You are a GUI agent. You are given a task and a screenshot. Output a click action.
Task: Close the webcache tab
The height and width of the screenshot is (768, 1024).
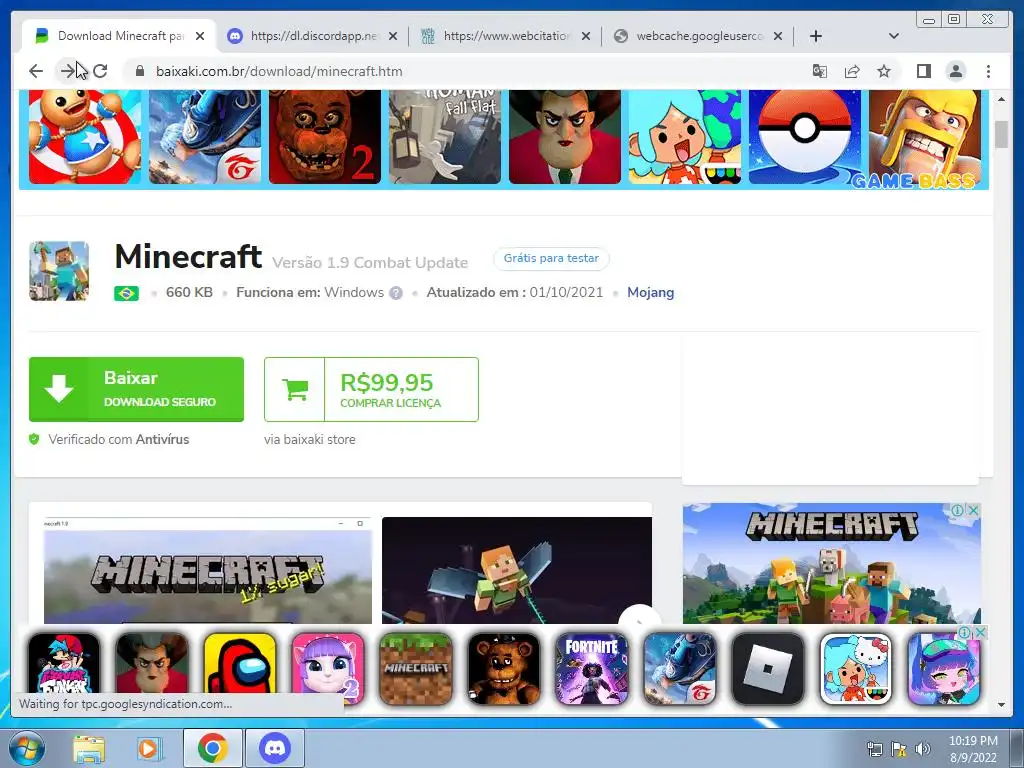[778, 36]
